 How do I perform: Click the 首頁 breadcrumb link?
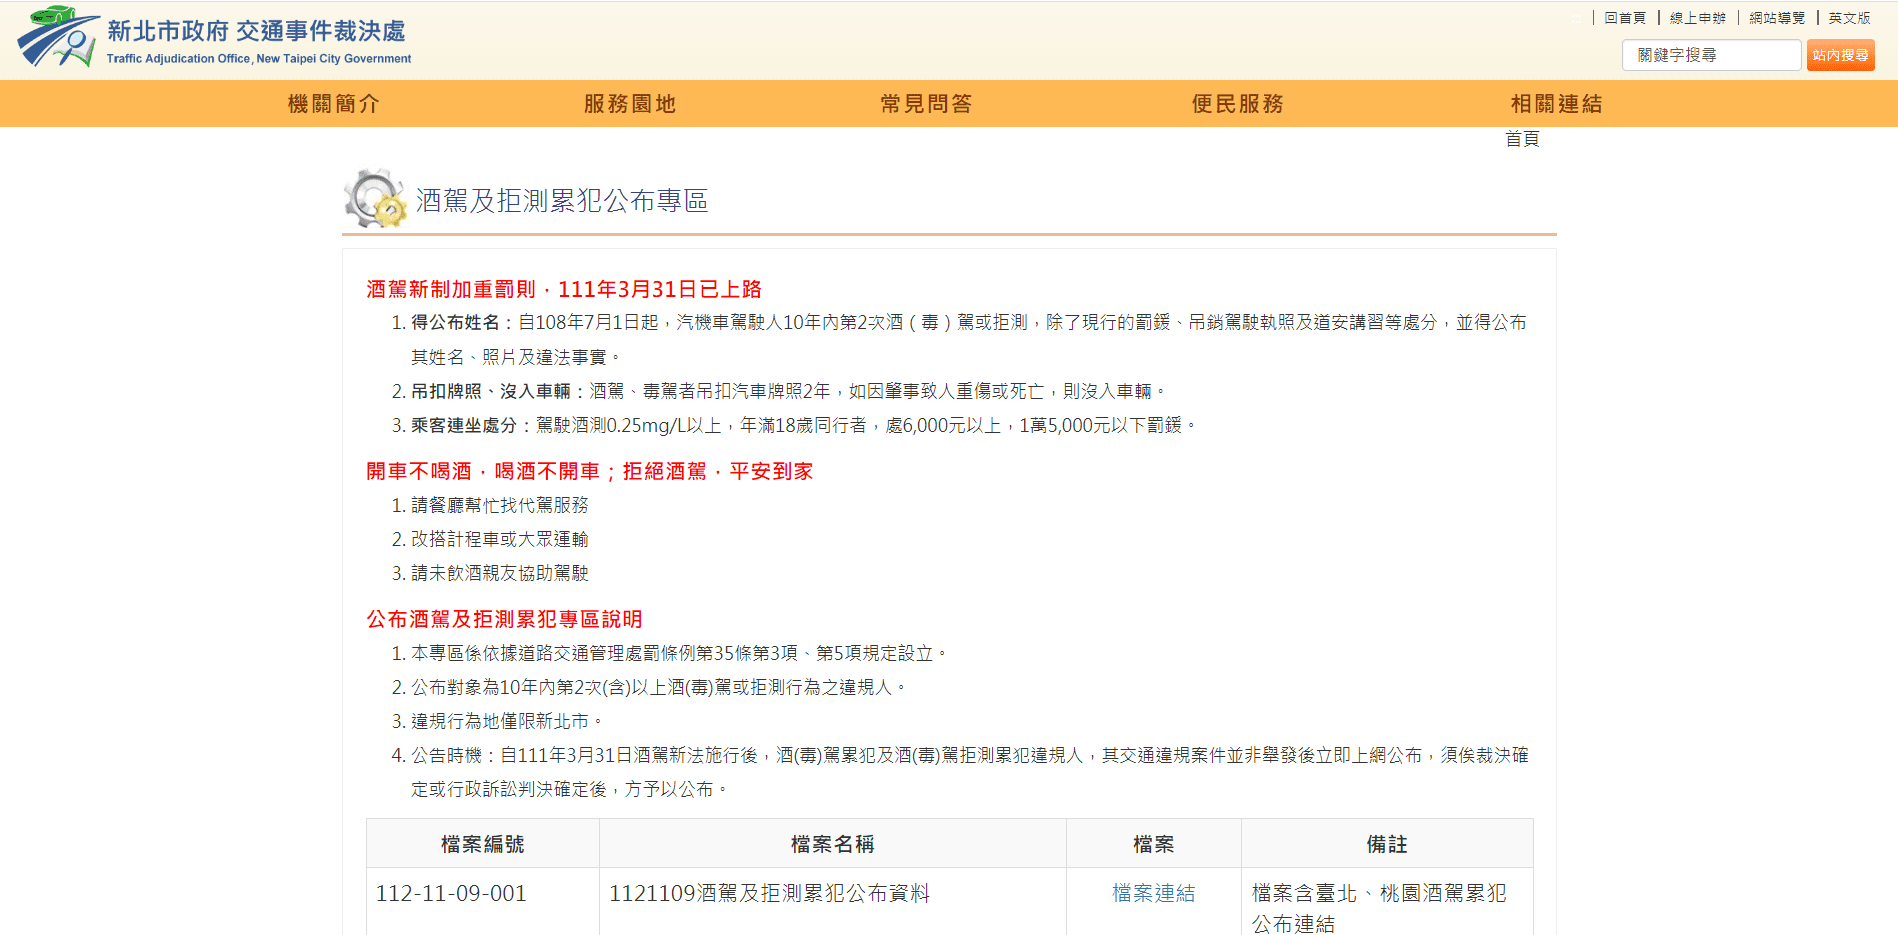pyautogui.click(x=1522, y=139)
